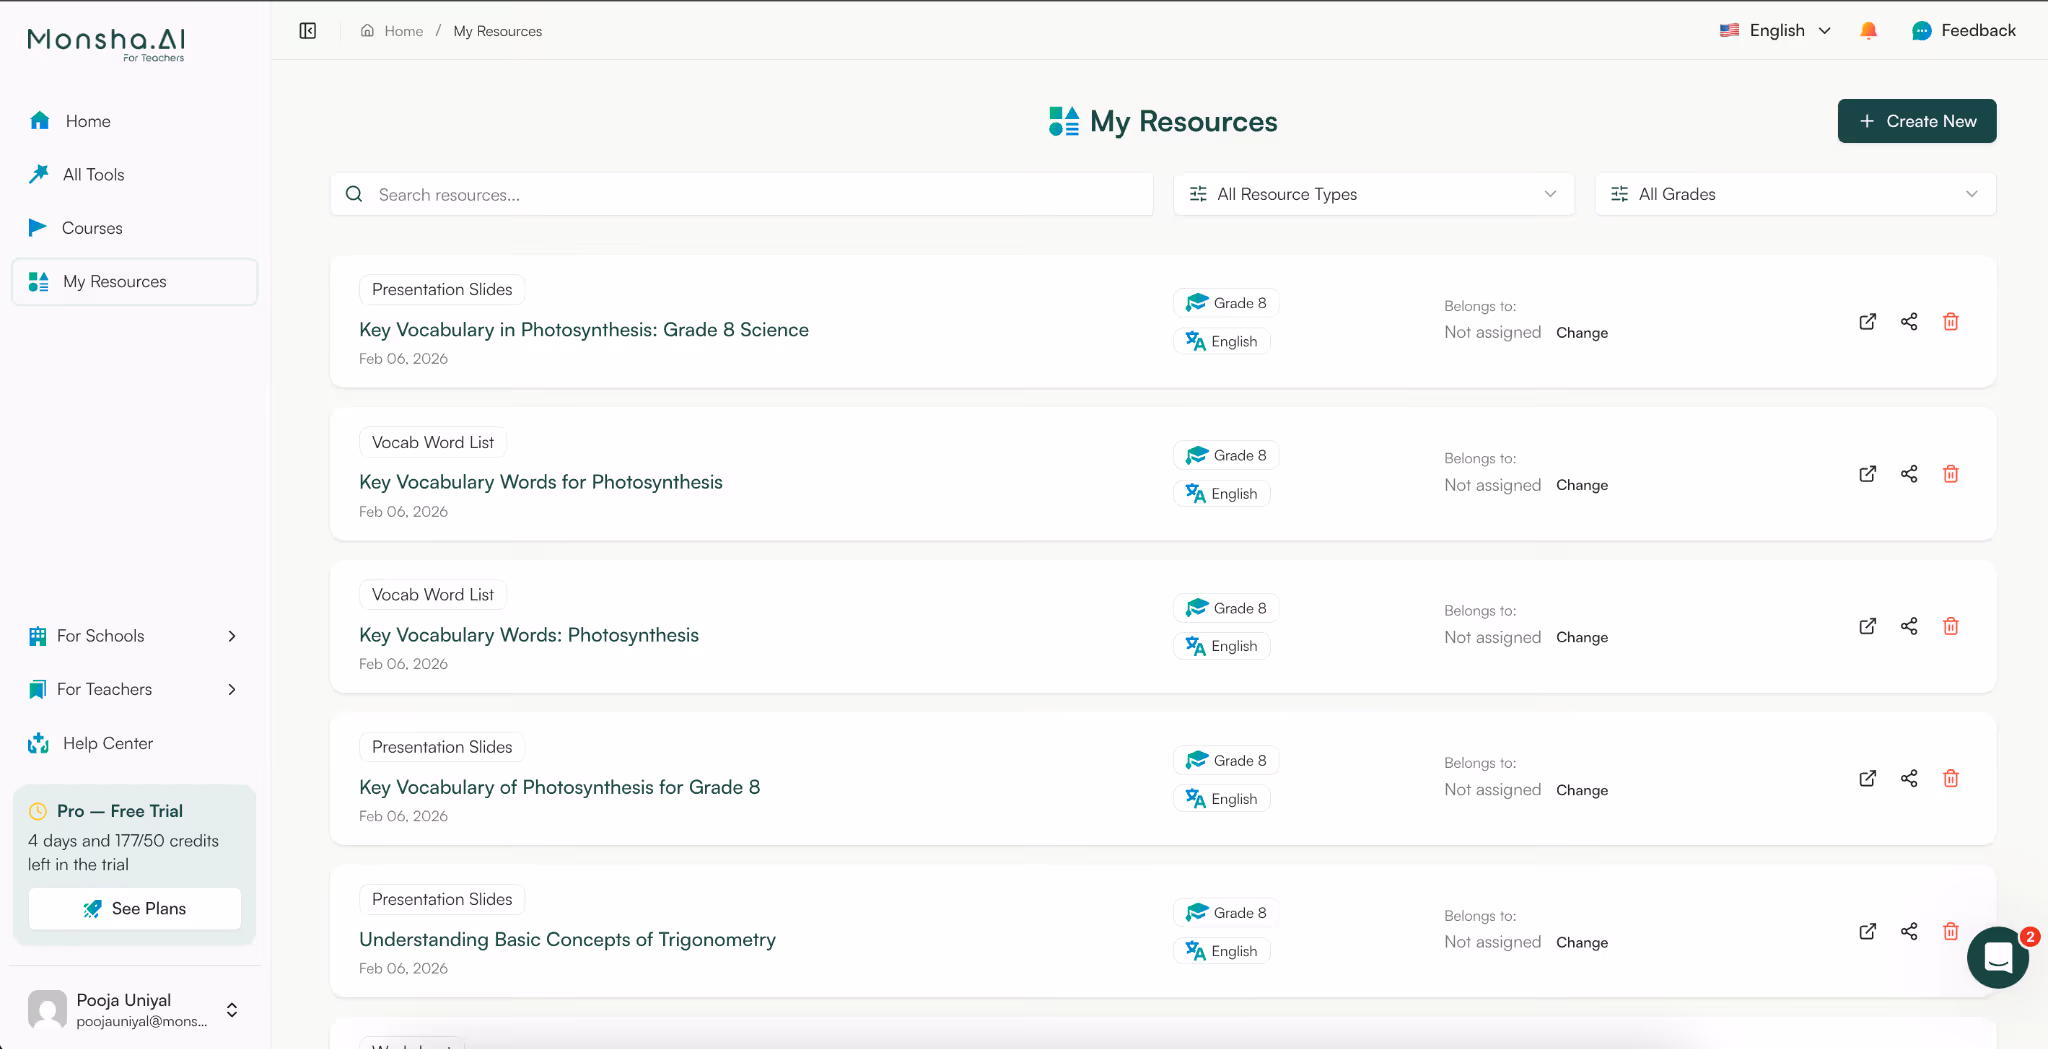2048x1049 pixels.
Task: Open the English language selector menu
Action: pos(1776,30)
